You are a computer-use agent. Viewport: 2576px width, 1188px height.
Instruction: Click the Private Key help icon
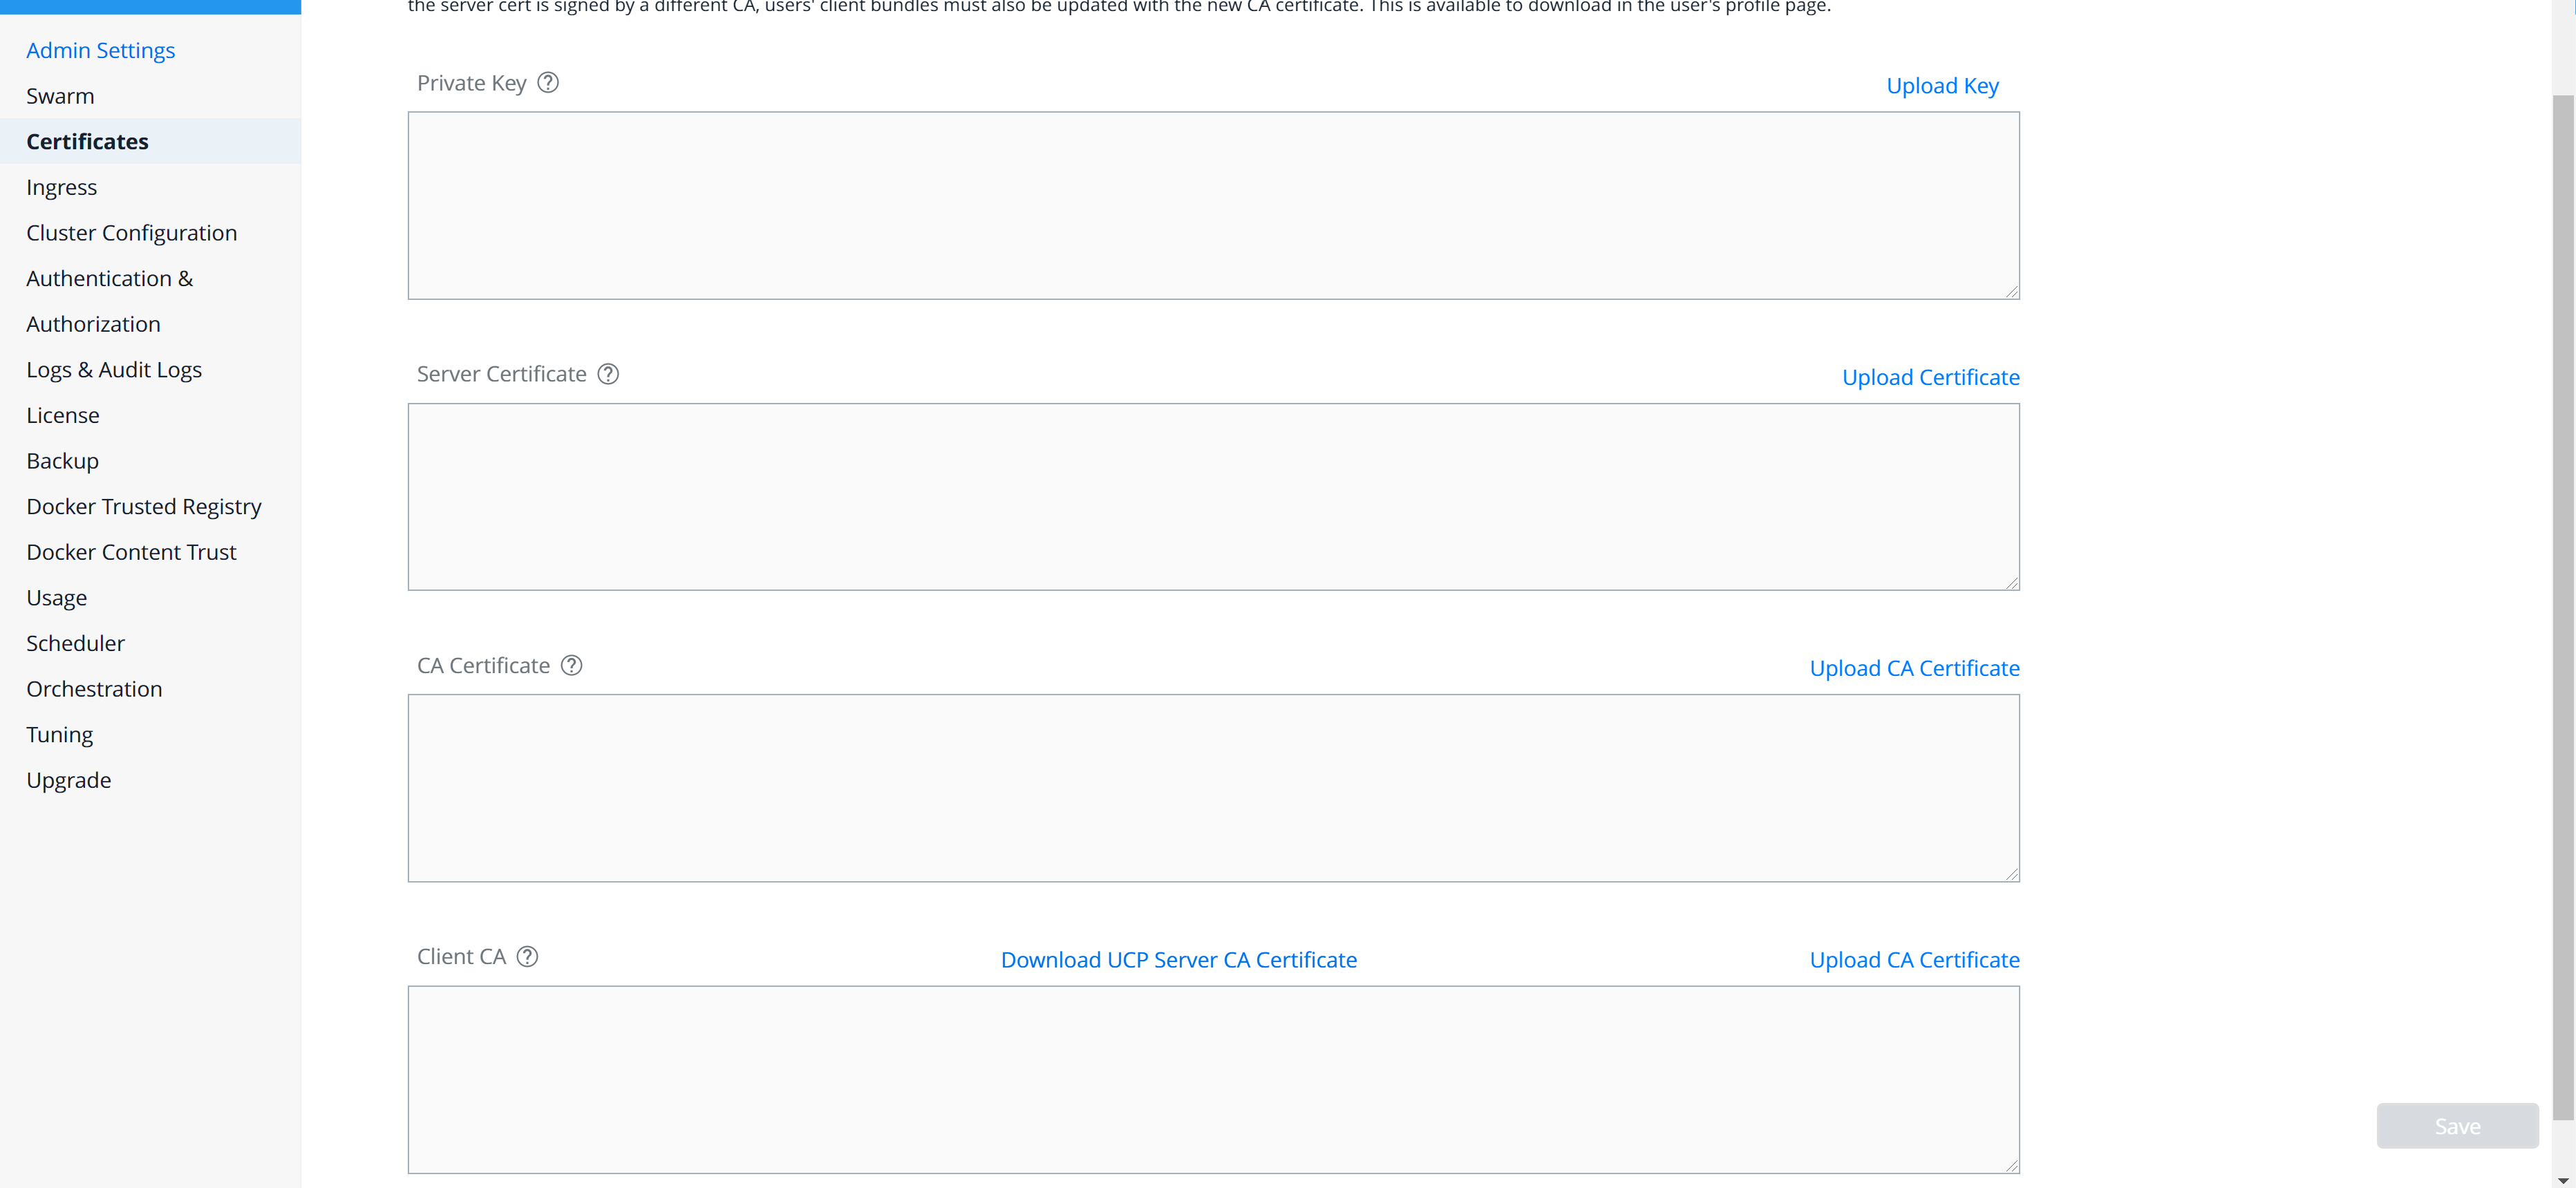click(x=548, y=83)
